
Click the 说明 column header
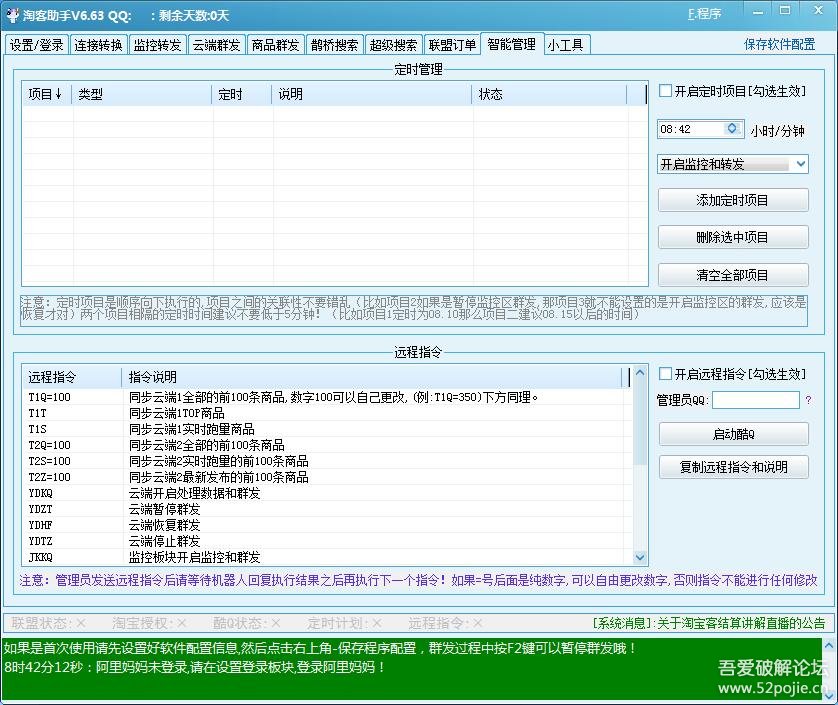coord(372,95)
